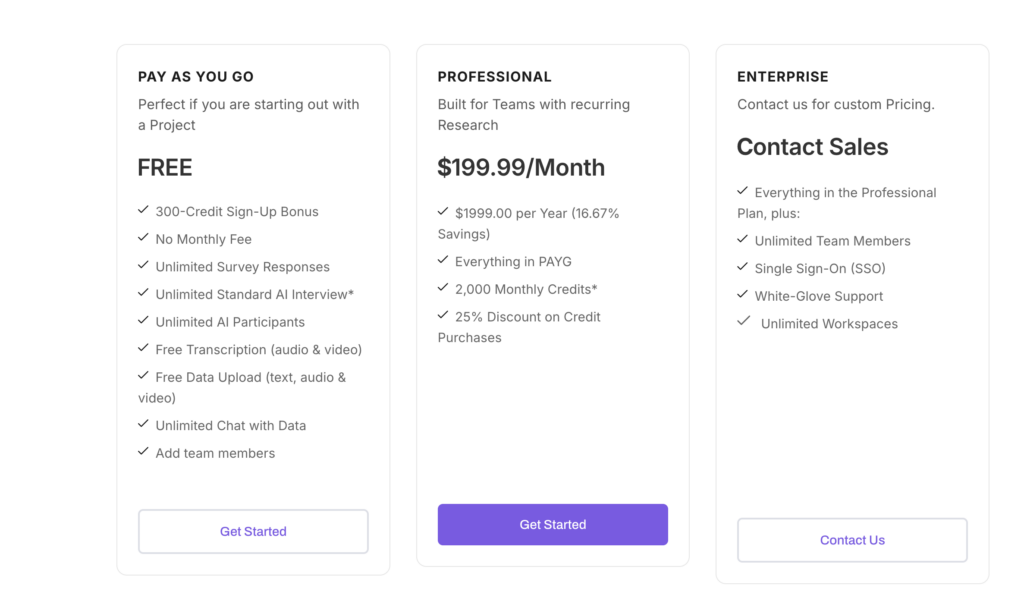Click the FREE price label
1024x604 pixels.
165,167
